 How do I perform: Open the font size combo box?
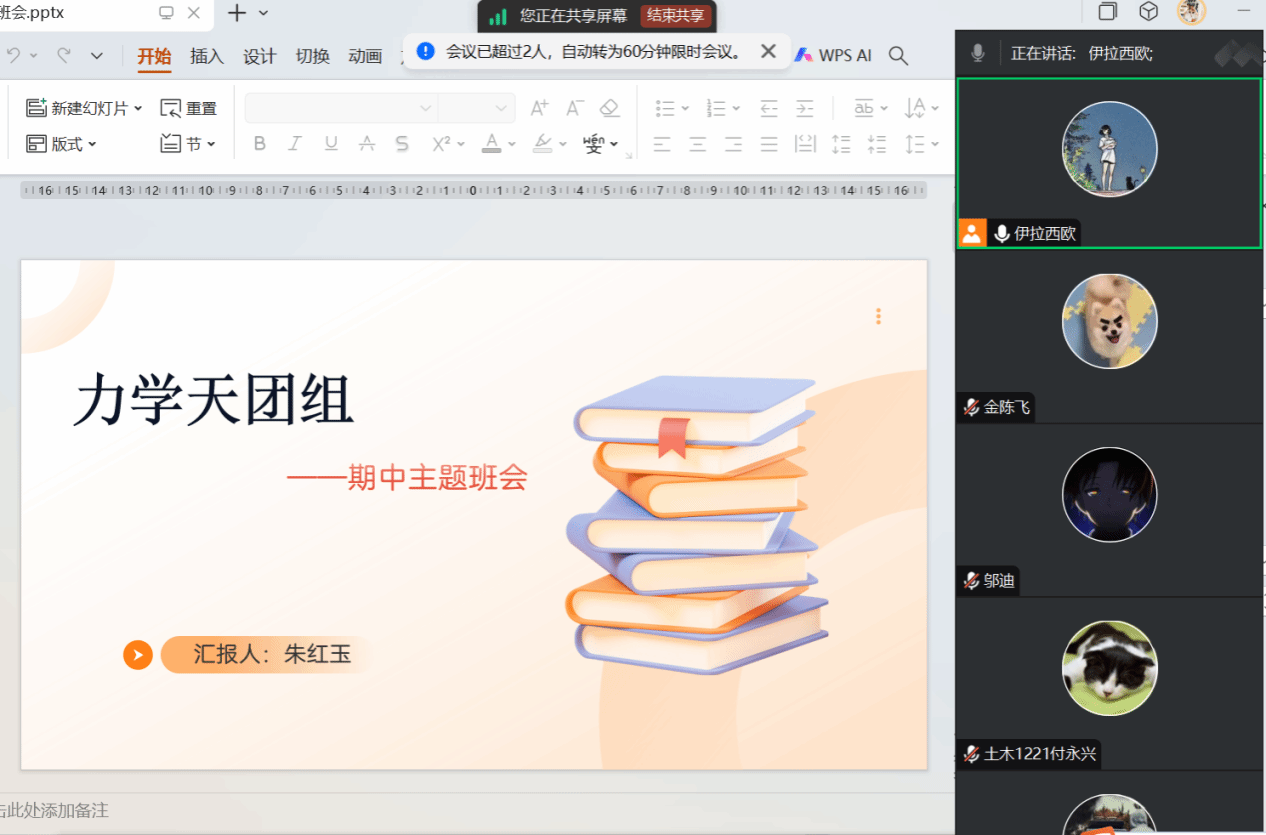pyautogui.click(x=477, y=108)
